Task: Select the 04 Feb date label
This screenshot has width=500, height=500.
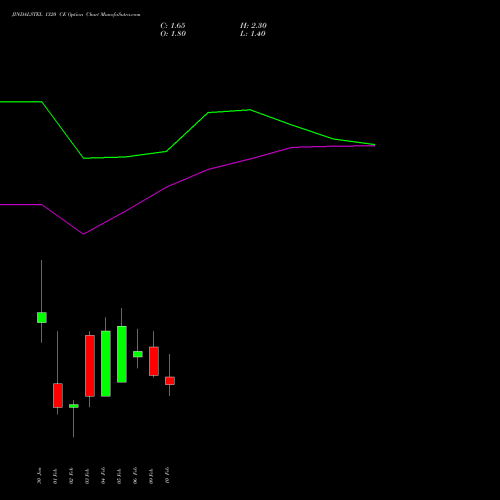Action: pyautogui.click(x=103, y=476)
